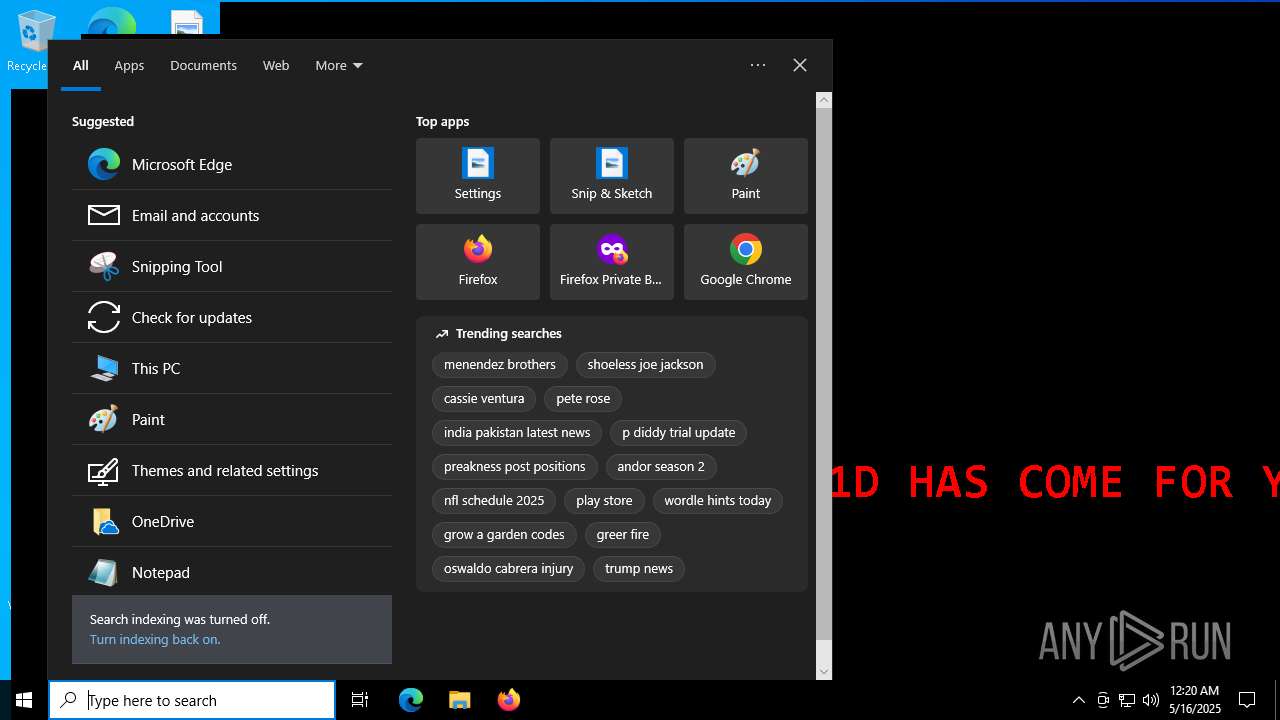
Task: Click the network tray icon
Action: point(1127,700)
